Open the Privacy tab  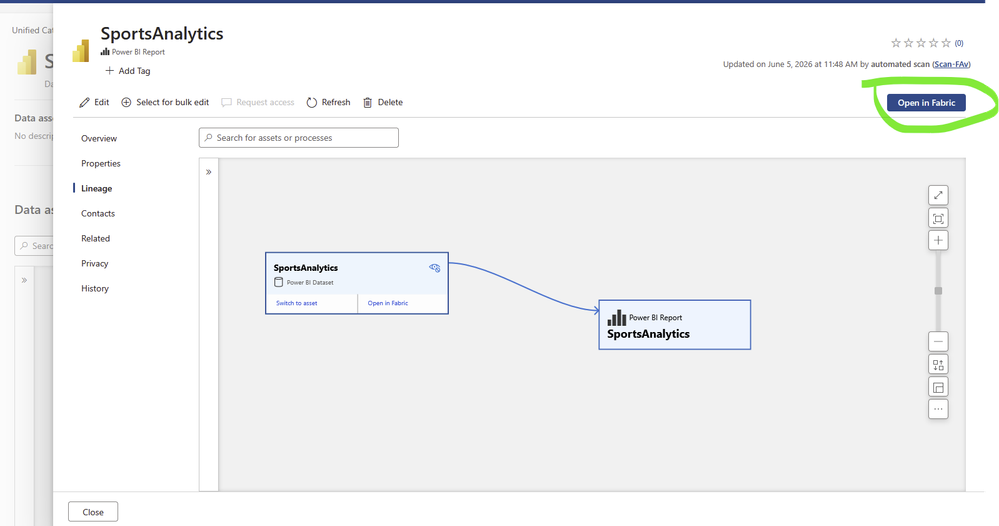[94, 263]
